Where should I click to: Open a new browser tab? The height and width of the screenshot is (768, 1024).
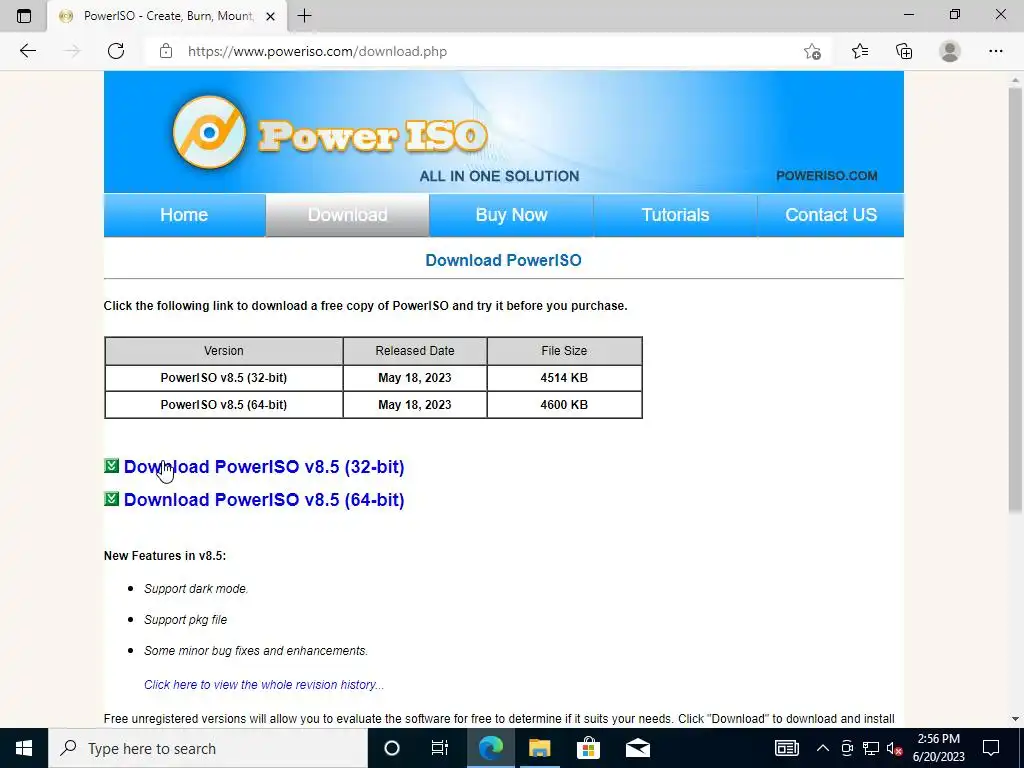304,16
